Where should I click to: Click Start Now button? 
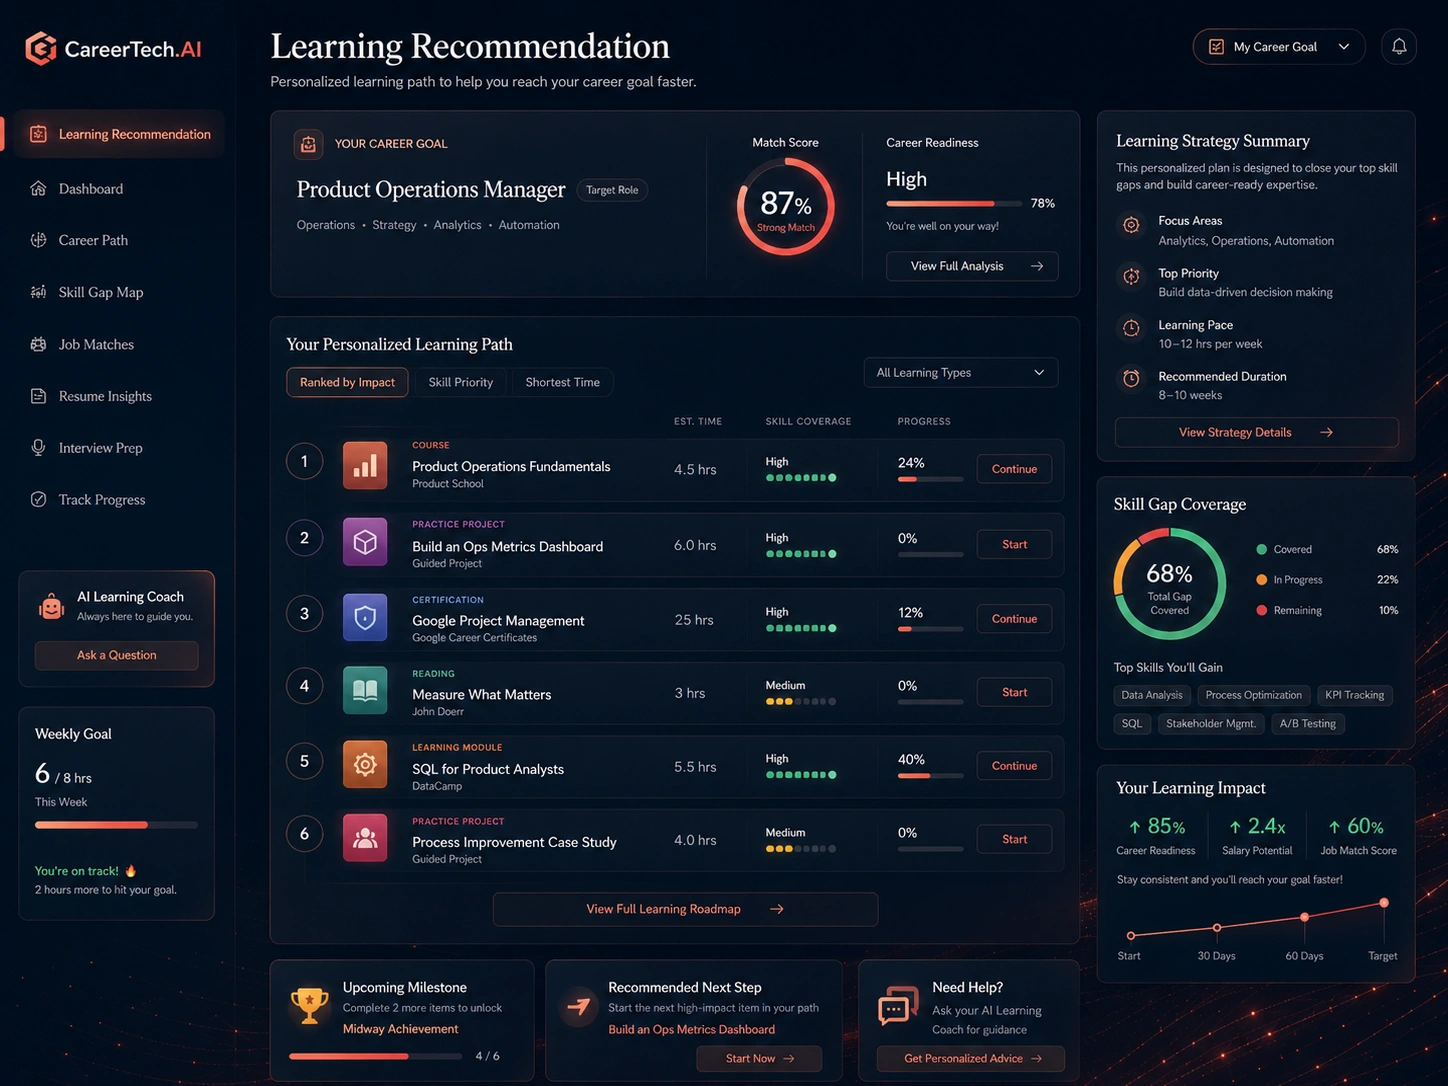(x=759, y=1058)
